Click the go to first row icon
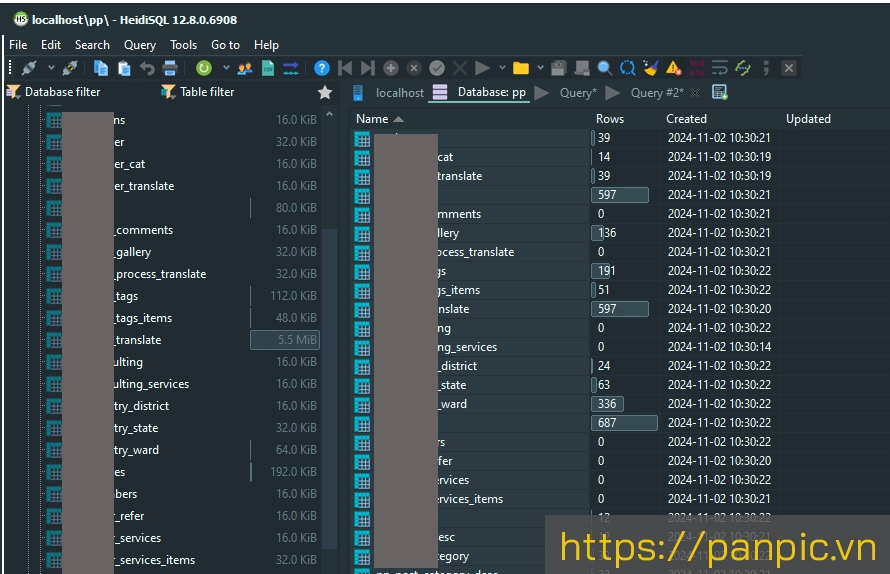 (x=345, y=68)
